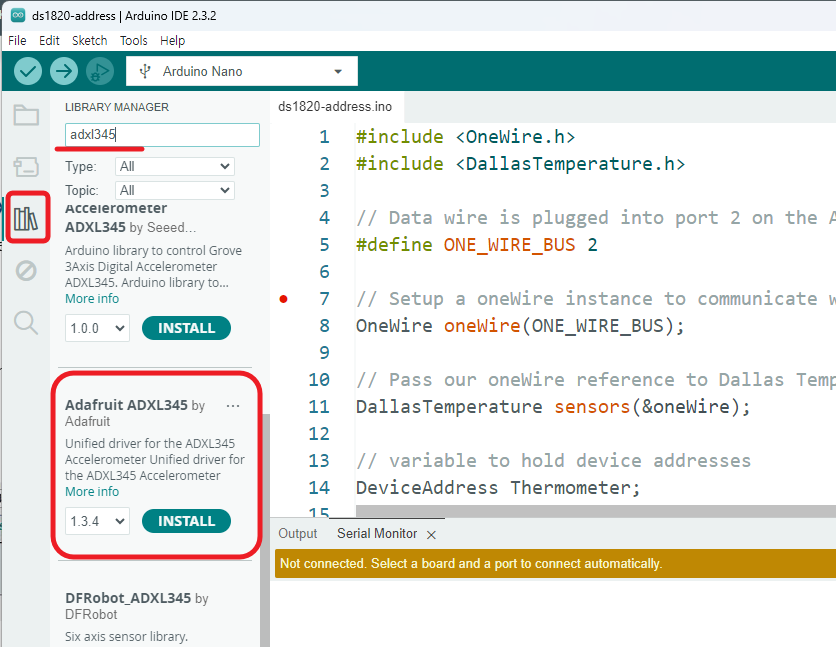The image size is (836, 647).
Task: Close the Serial Monitor tab
Action: point(431,535)
